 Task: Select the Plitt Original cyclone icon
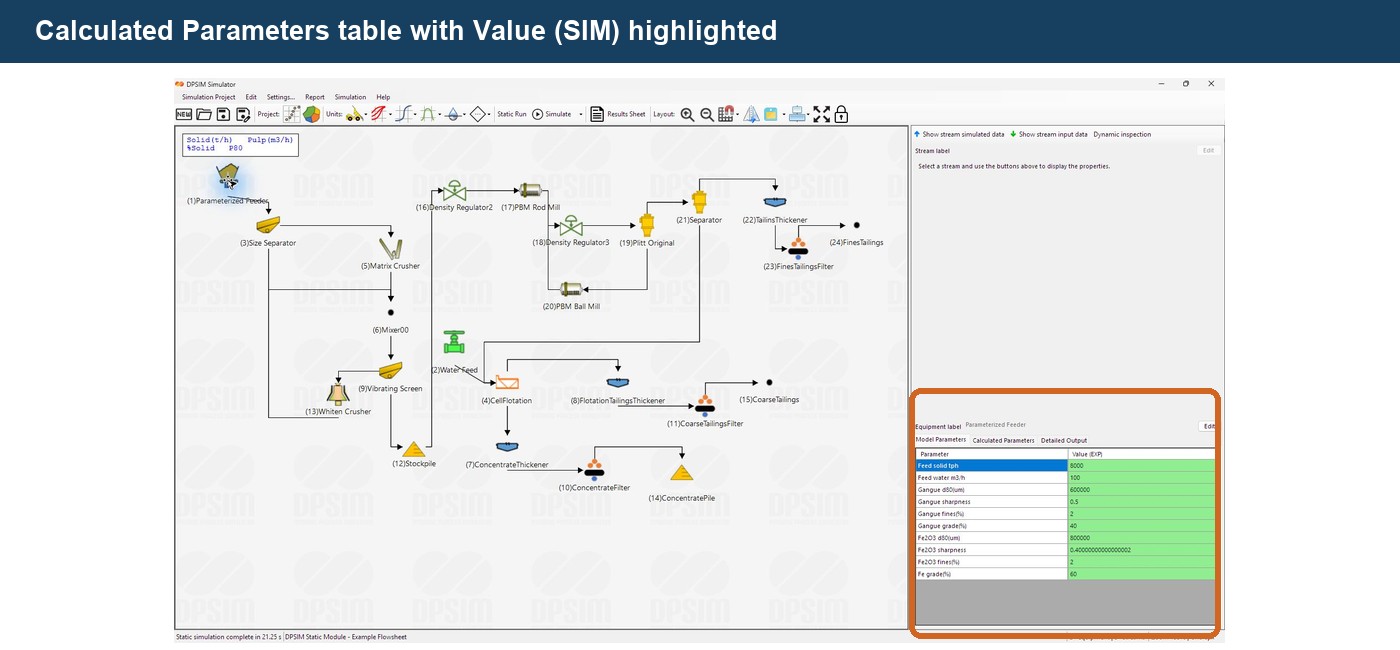pyautogui.click(x=647, y=224)
